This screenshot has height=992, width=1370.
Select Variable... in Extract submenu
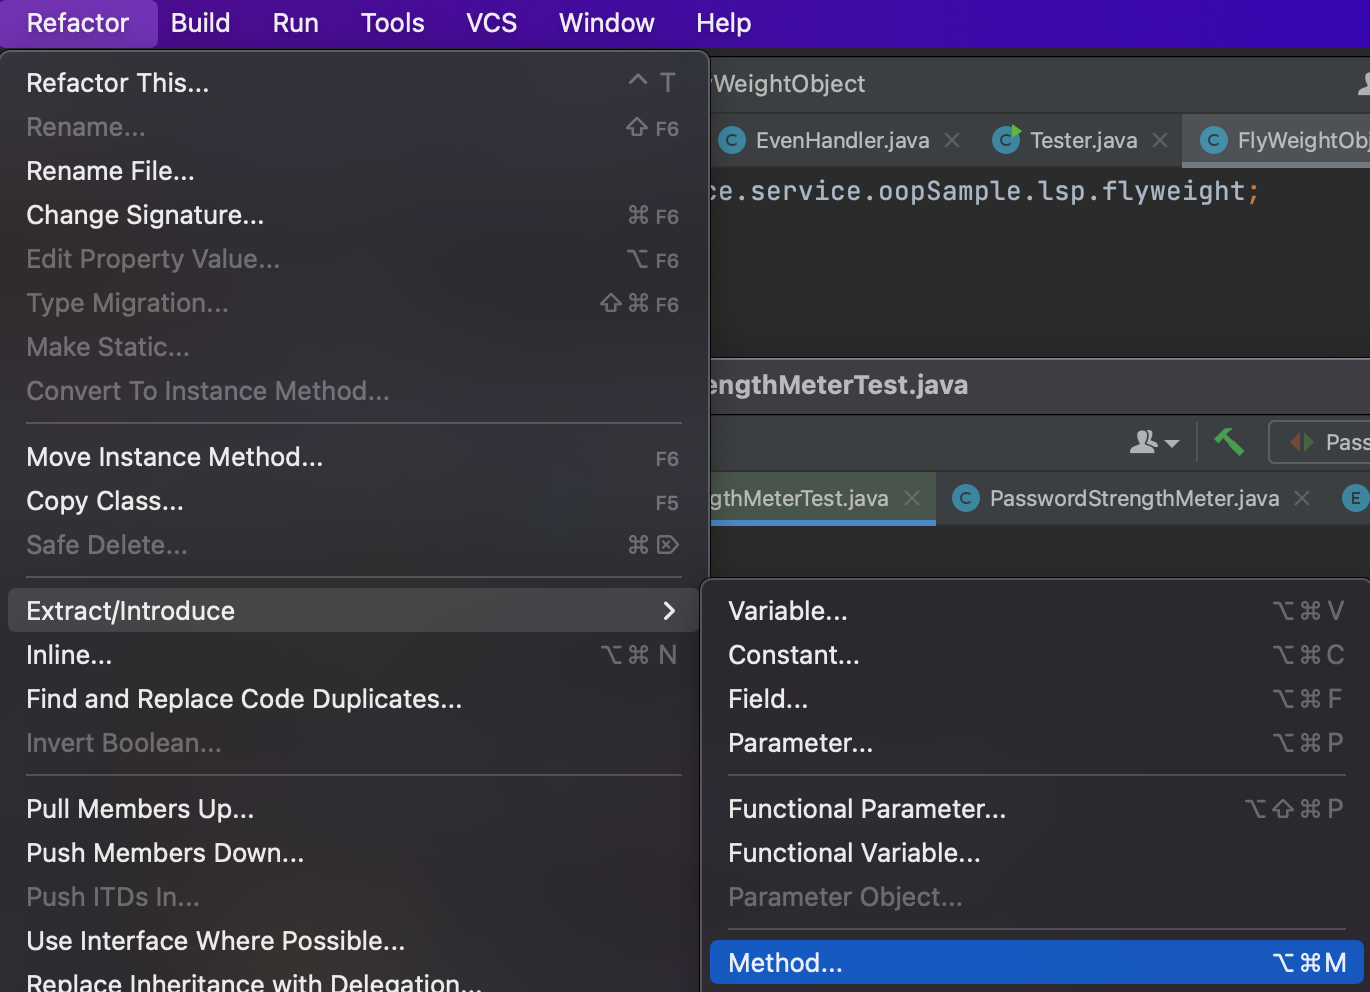coord(1036,611)
